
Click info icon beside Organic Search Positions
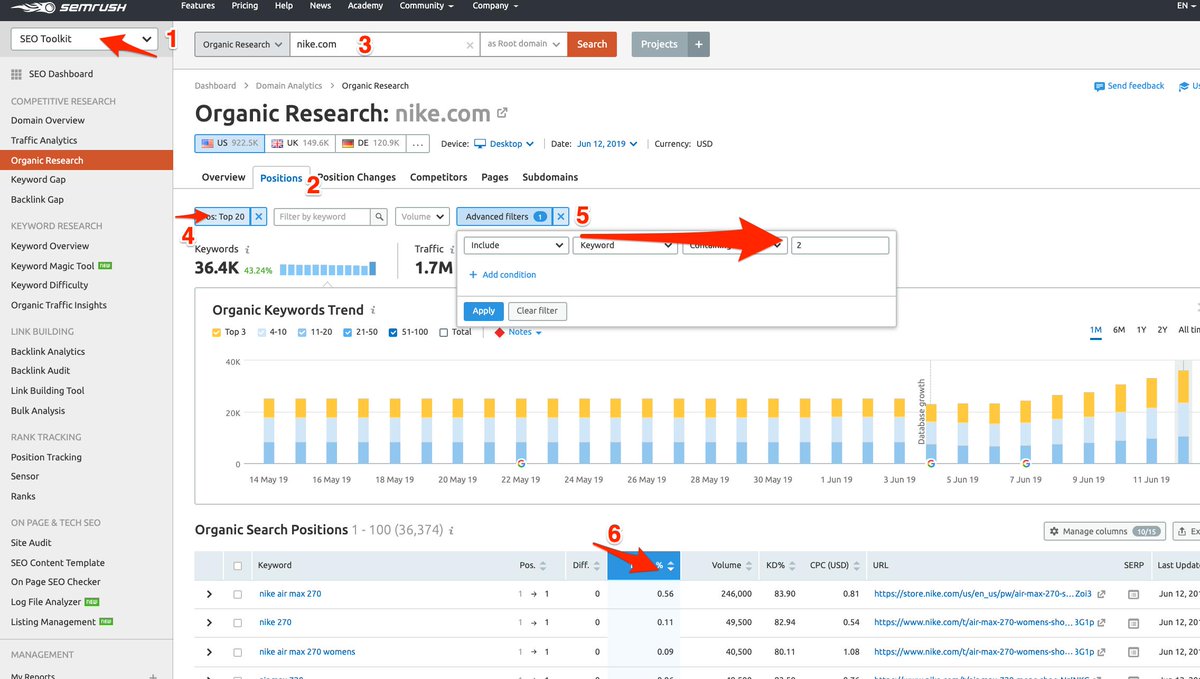(452, 530)
